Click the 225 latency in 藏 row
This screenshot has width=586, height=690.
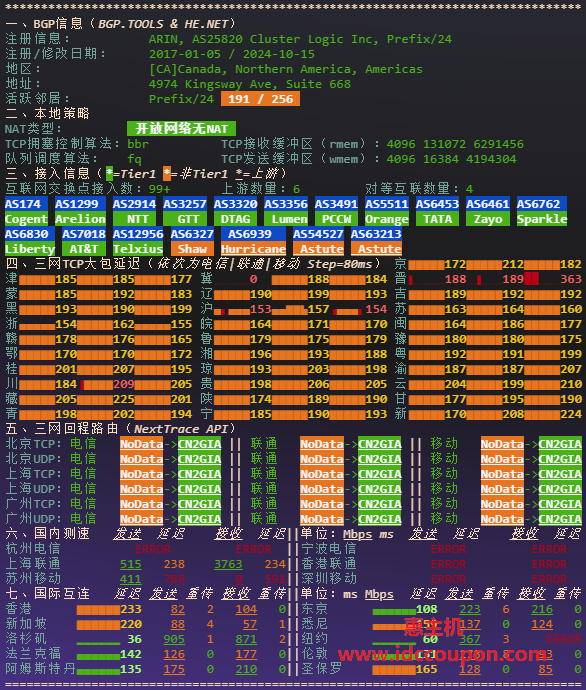point(124,399)
